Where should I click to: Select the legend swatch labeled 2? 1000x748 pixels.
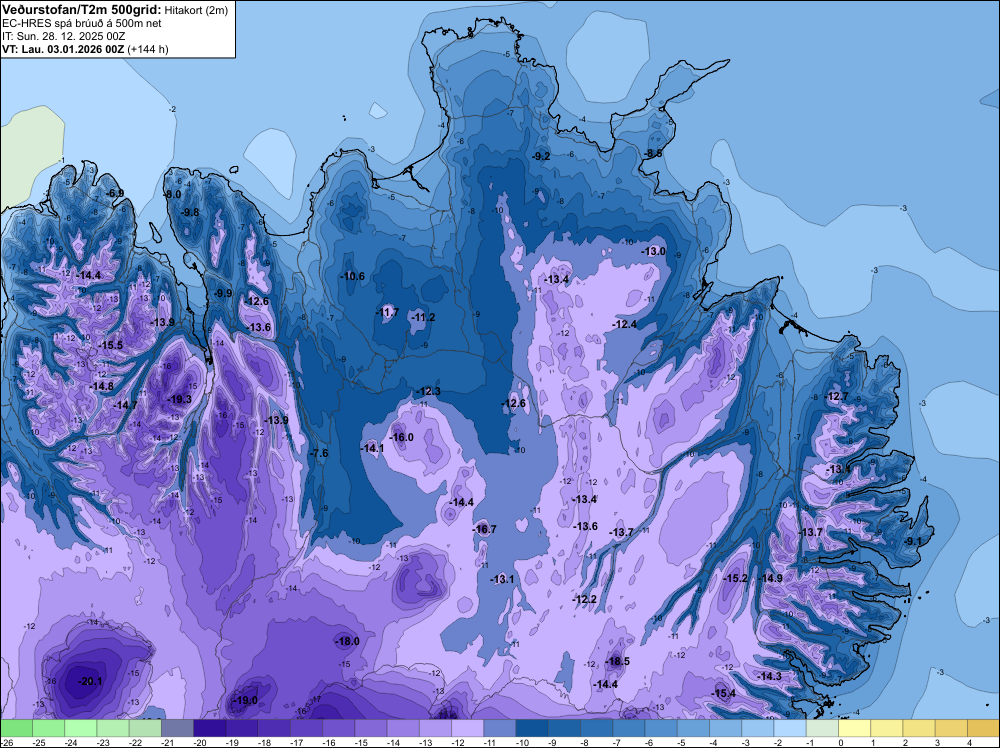click(x=919, y=728)
